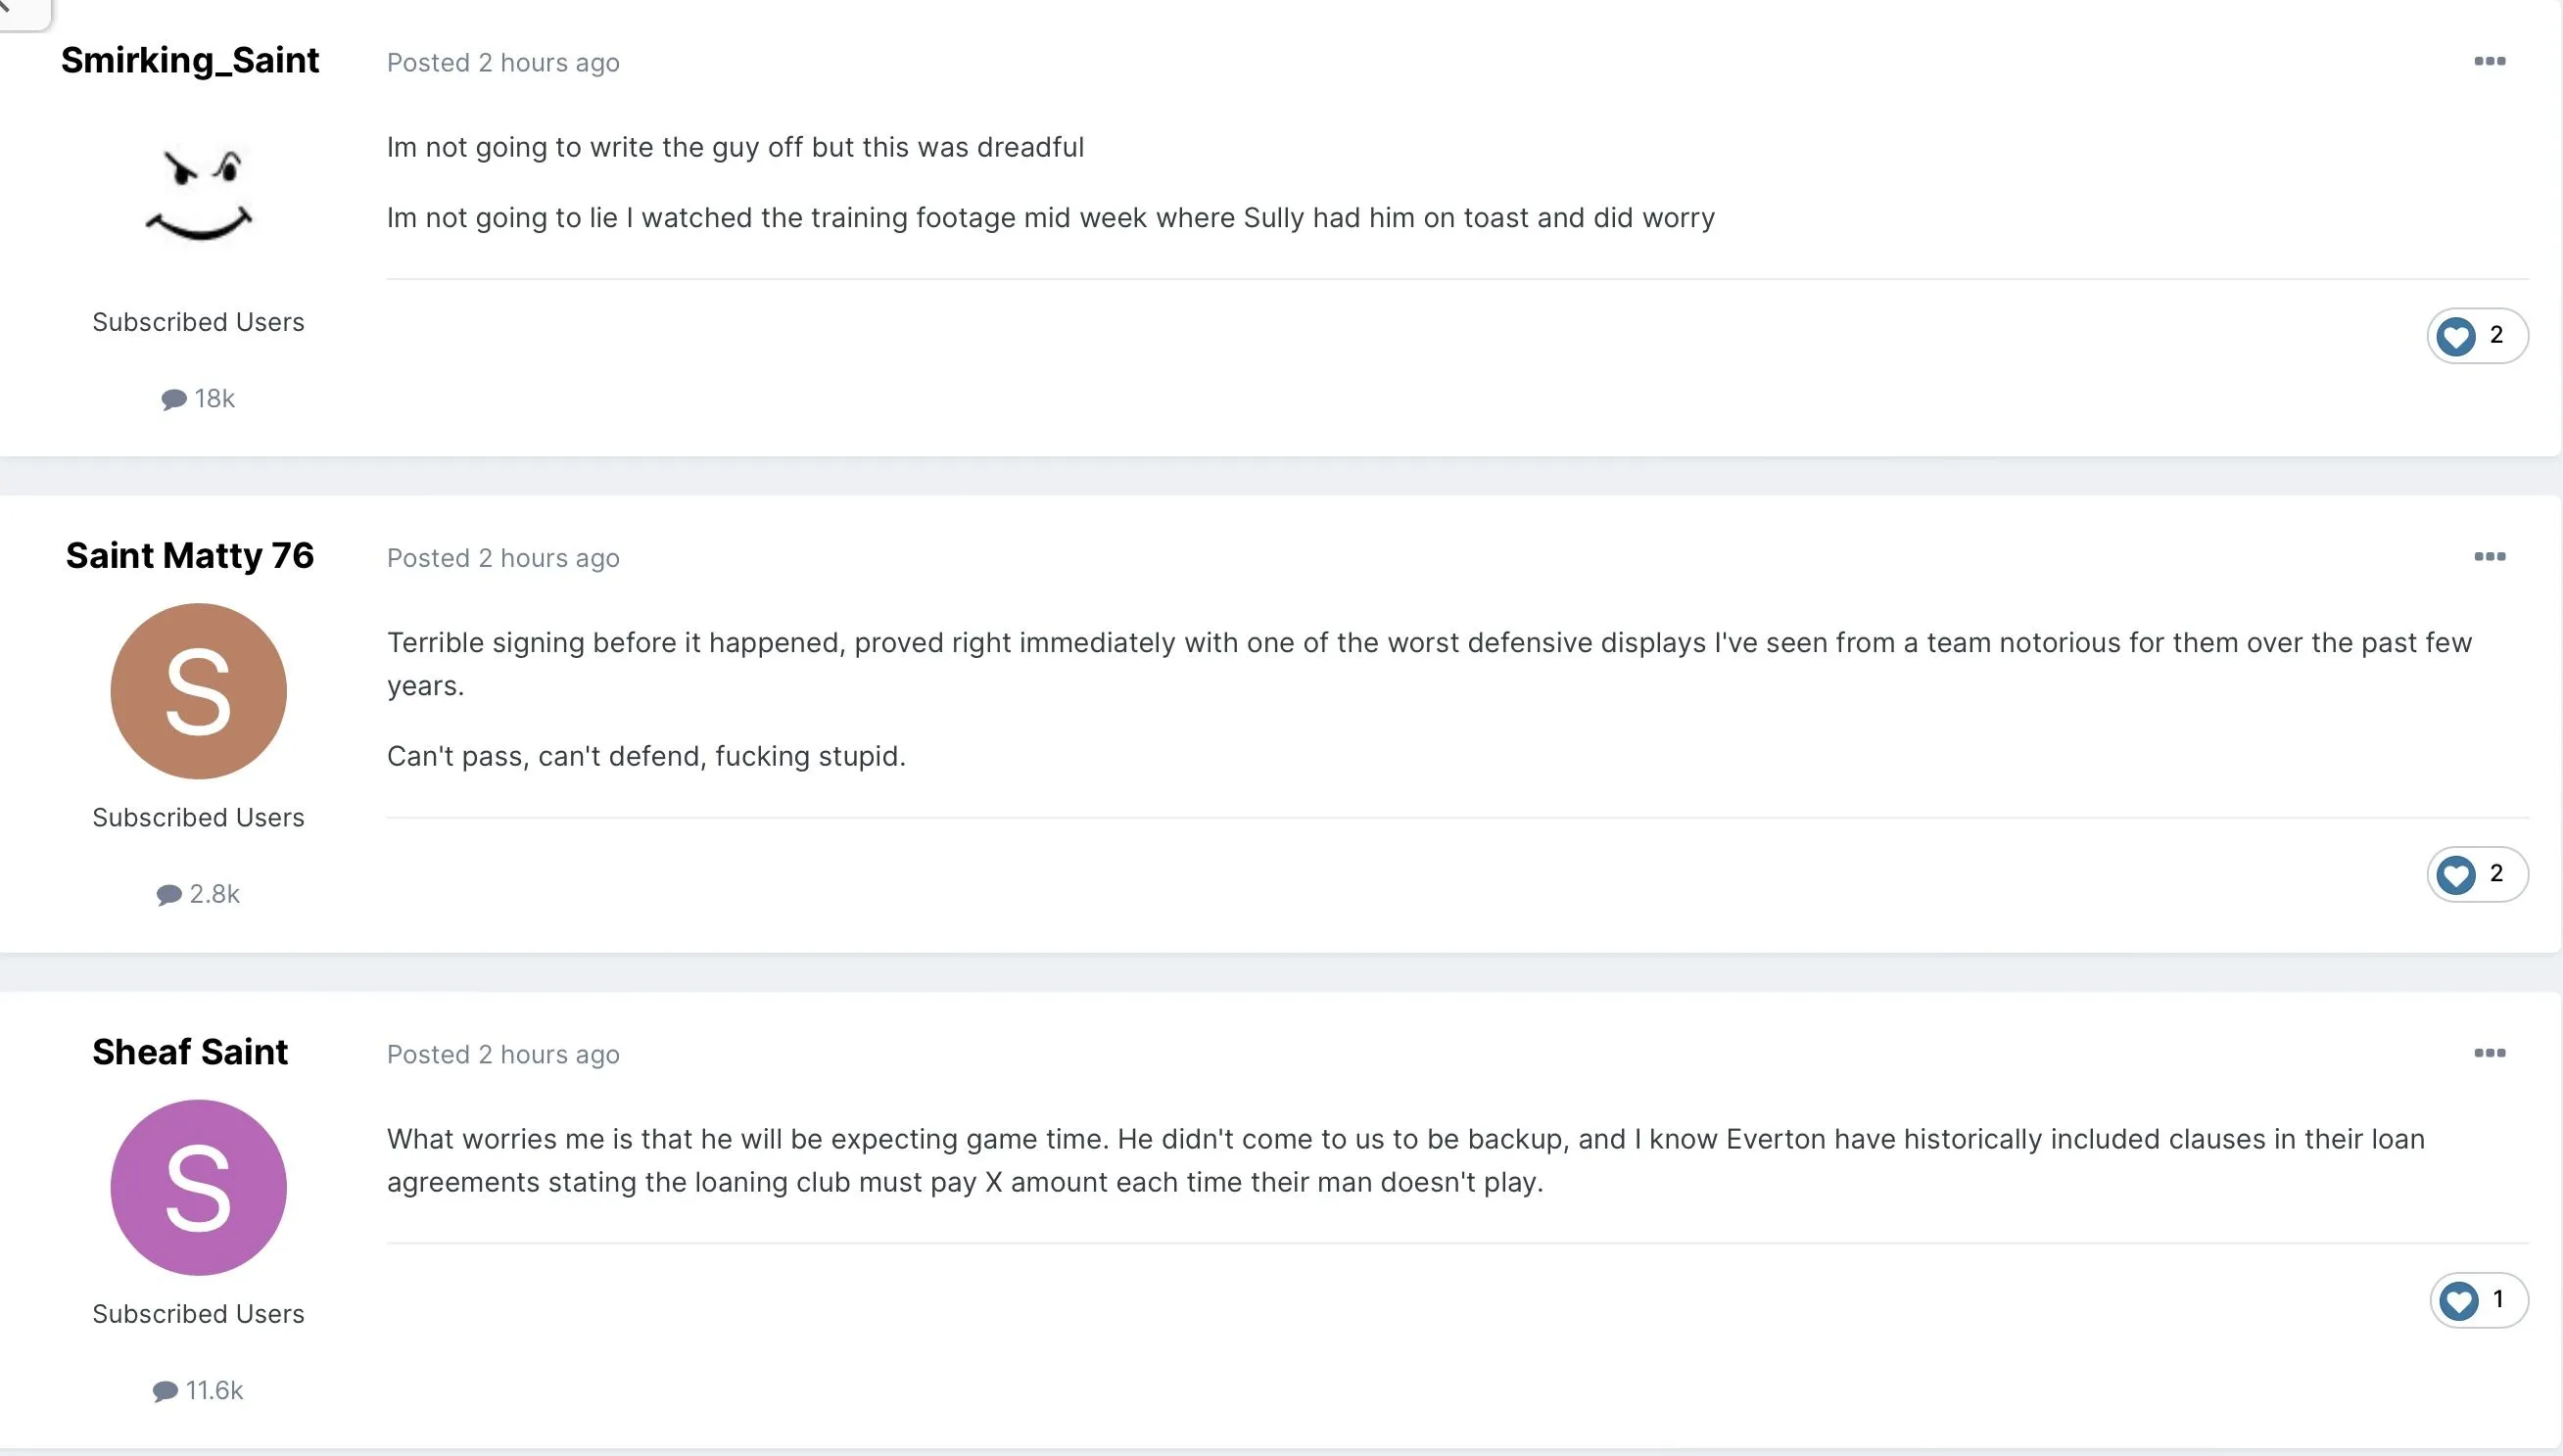
Task: Open Sheaf Saint's profile via username
Action: click(190, 1052)
